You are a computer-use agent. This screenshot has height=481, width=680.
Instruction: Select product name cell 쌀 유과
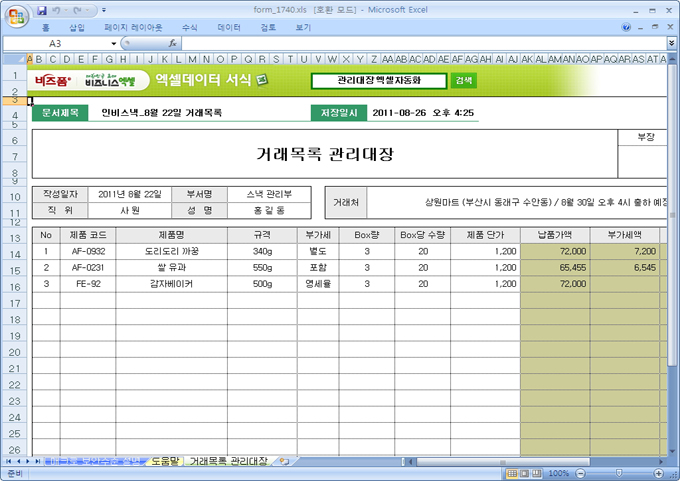point(172,268)
